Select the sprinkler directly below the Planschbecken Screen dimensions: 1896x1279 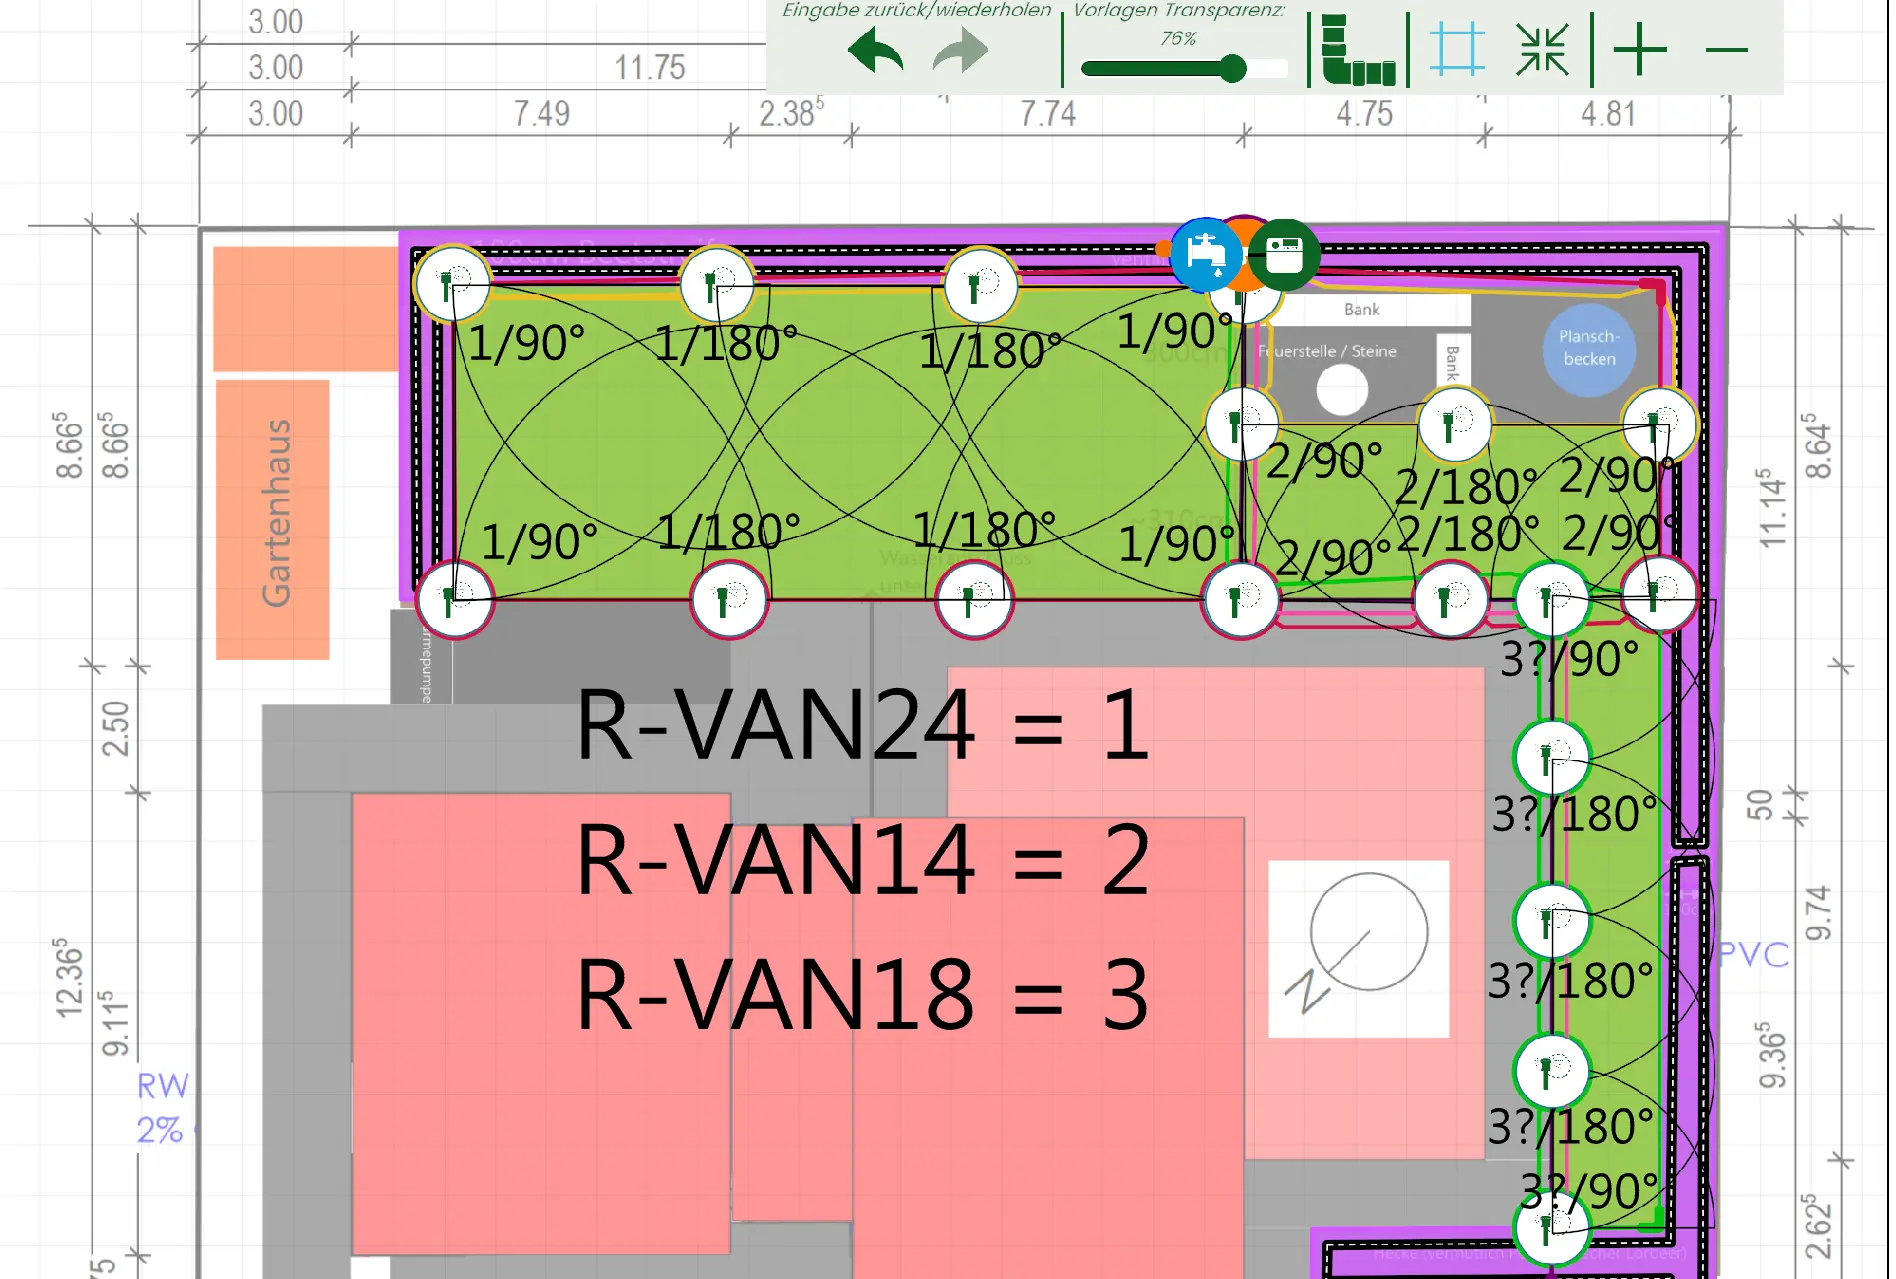pos(1658,424)
